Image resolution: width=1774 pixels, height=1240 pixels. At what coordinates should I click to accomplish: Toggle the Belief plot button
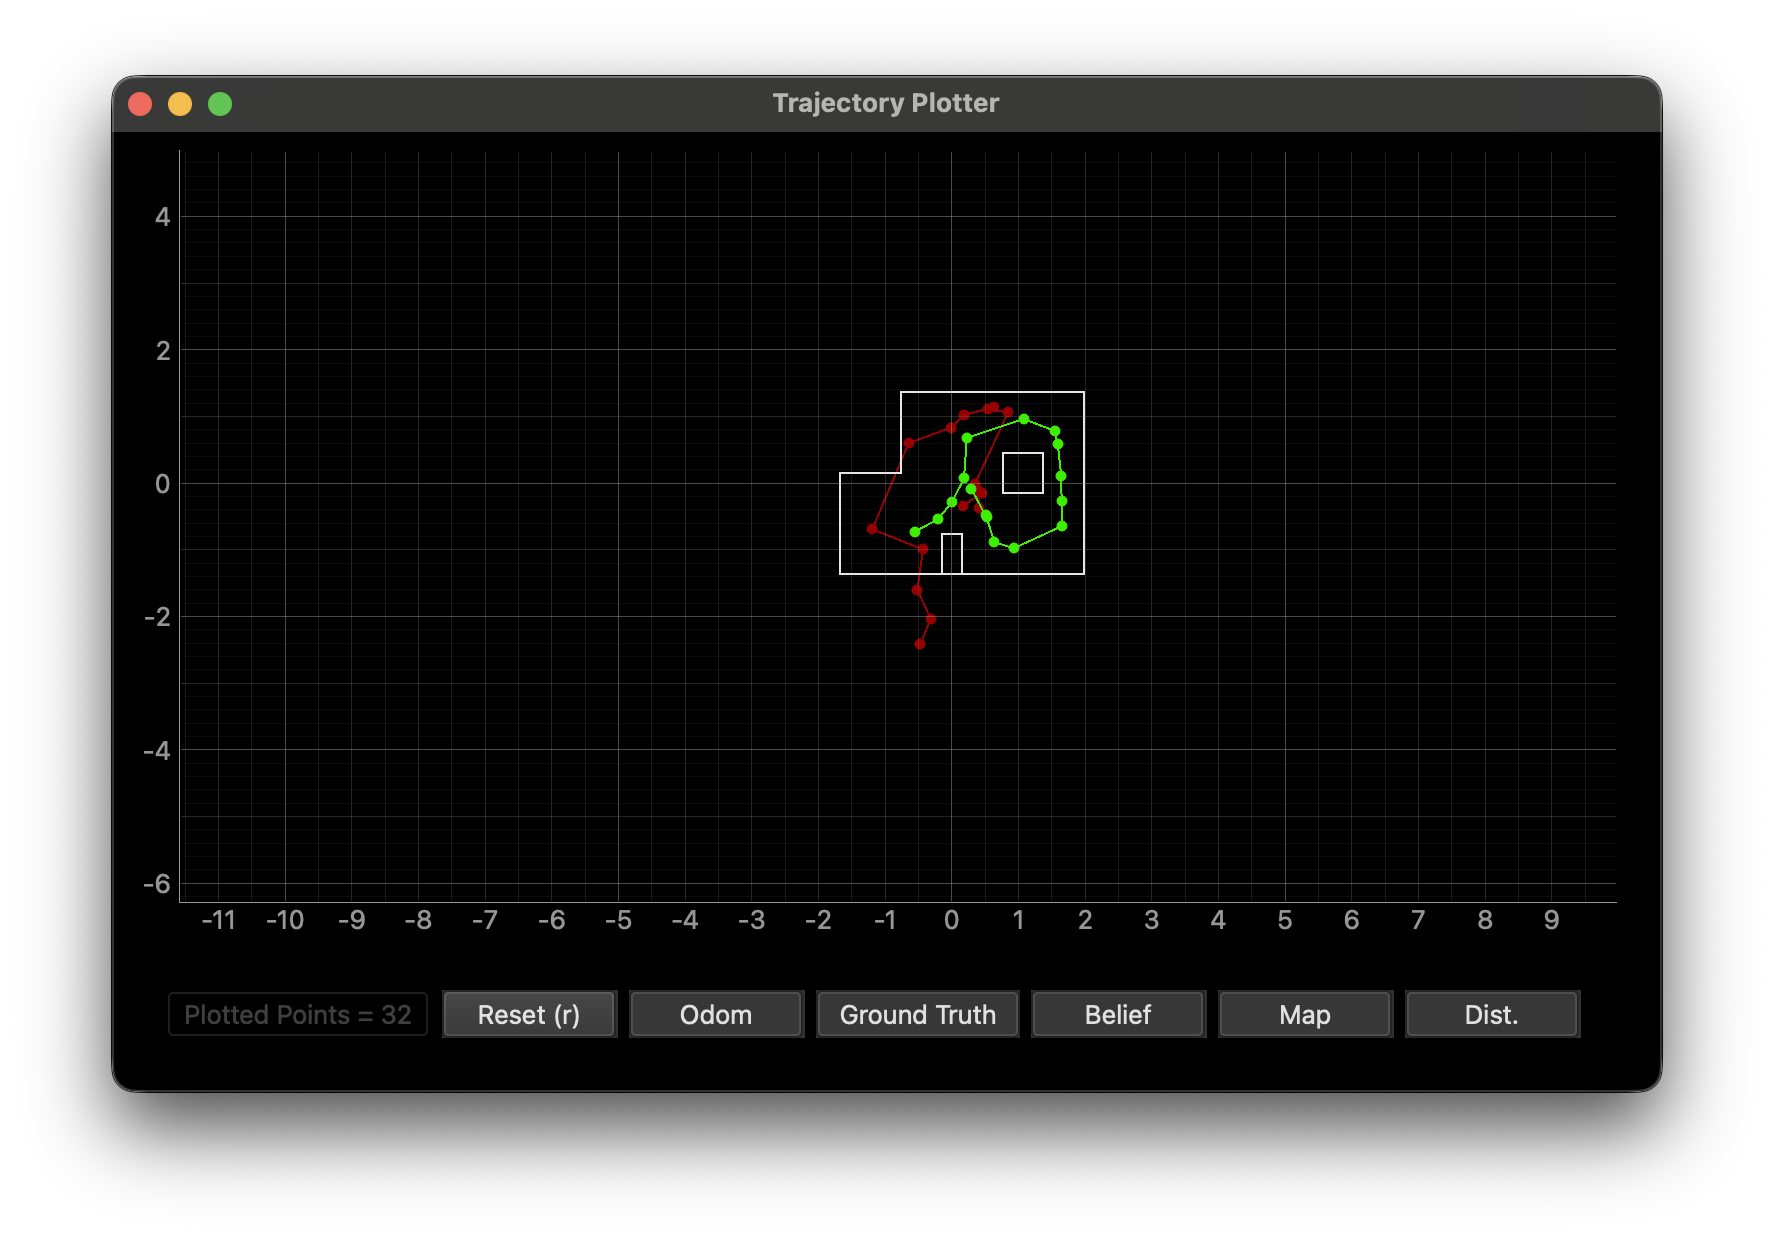(1118, 1014)
